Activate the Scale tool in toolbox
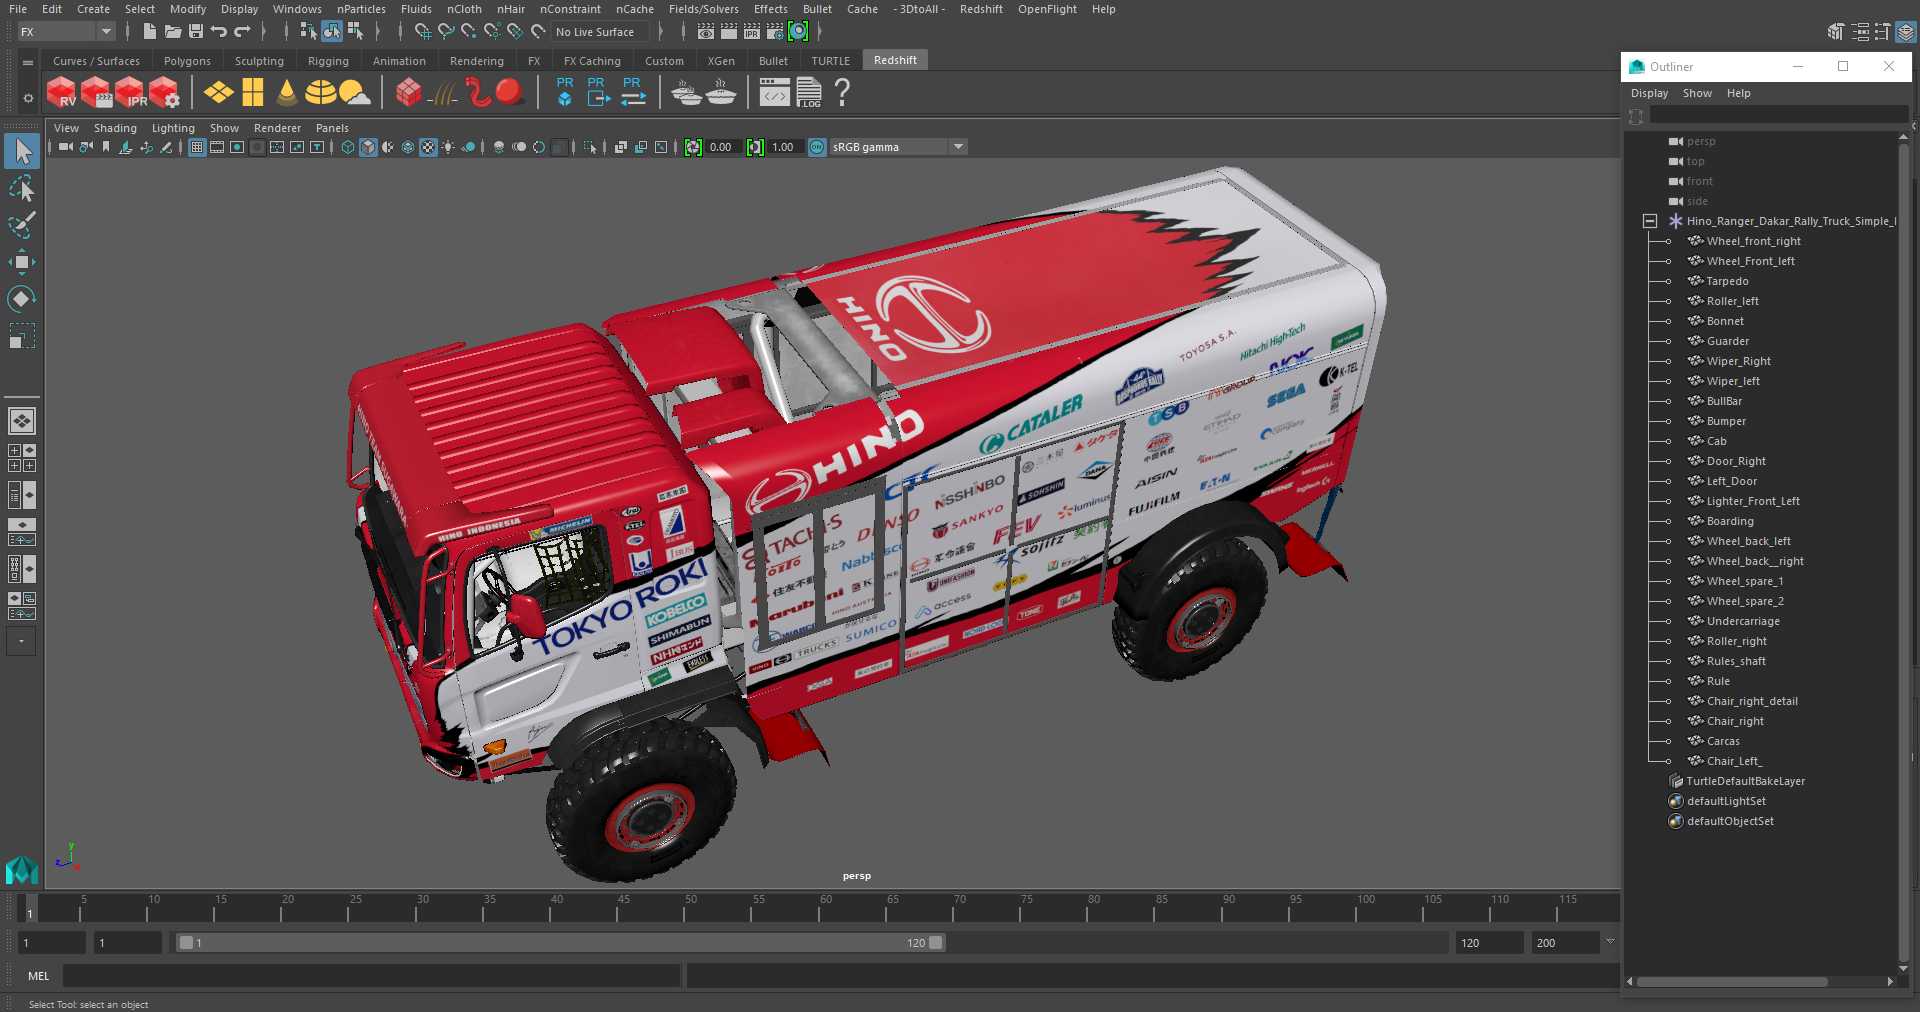The height and width of the screenshot is (1012, 1920). tap(22, 335)
